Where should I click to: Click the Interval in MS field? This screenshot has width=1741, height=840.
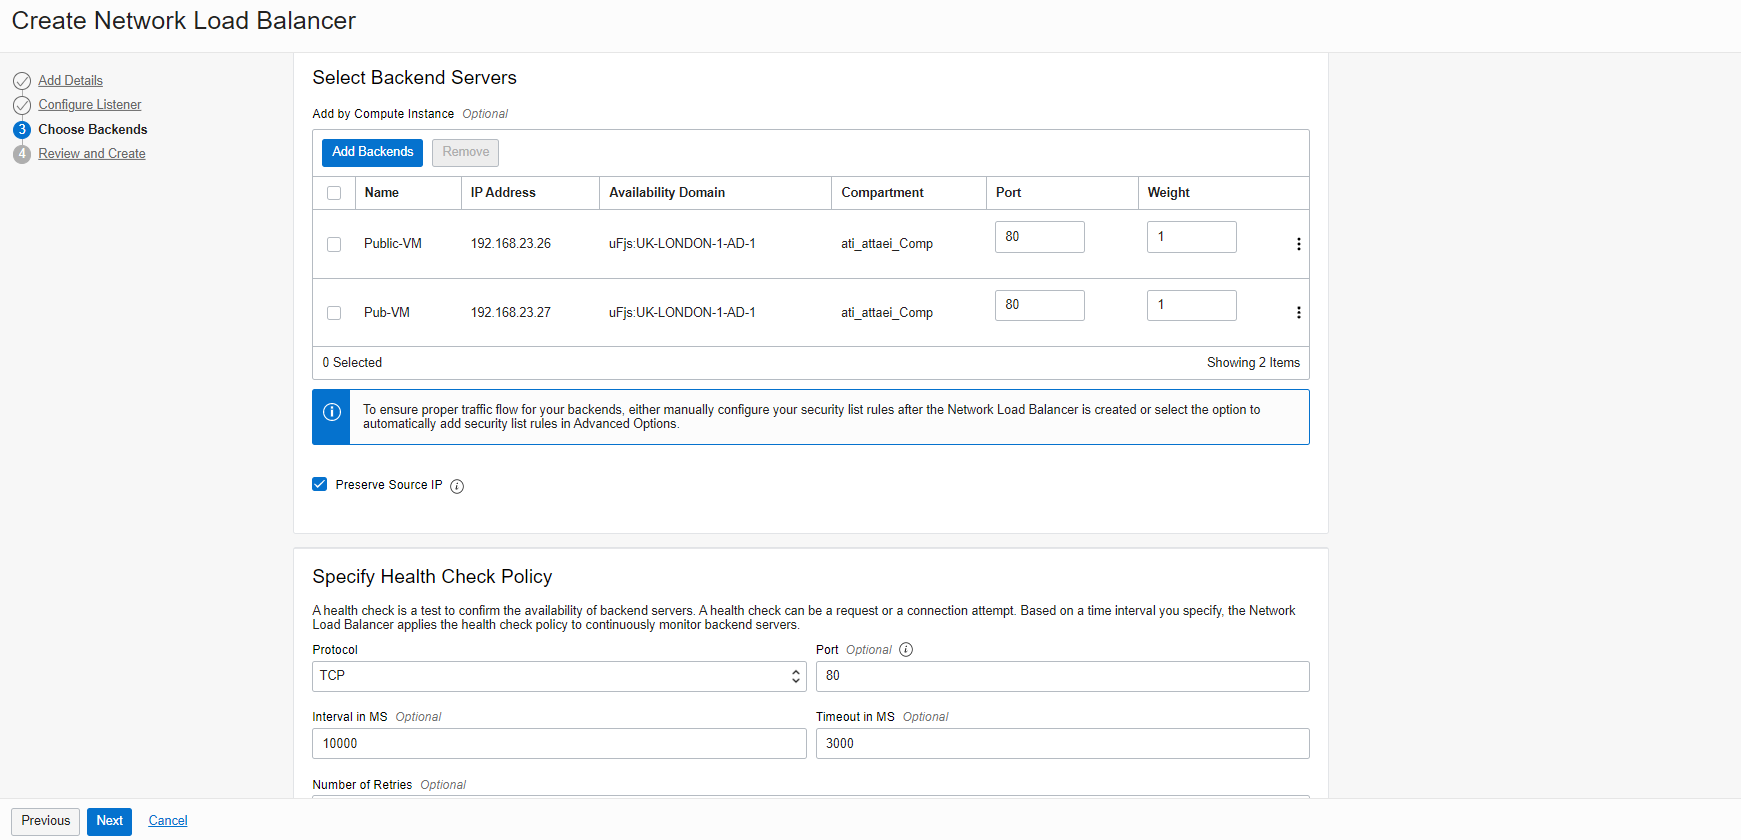pos(558,744)
